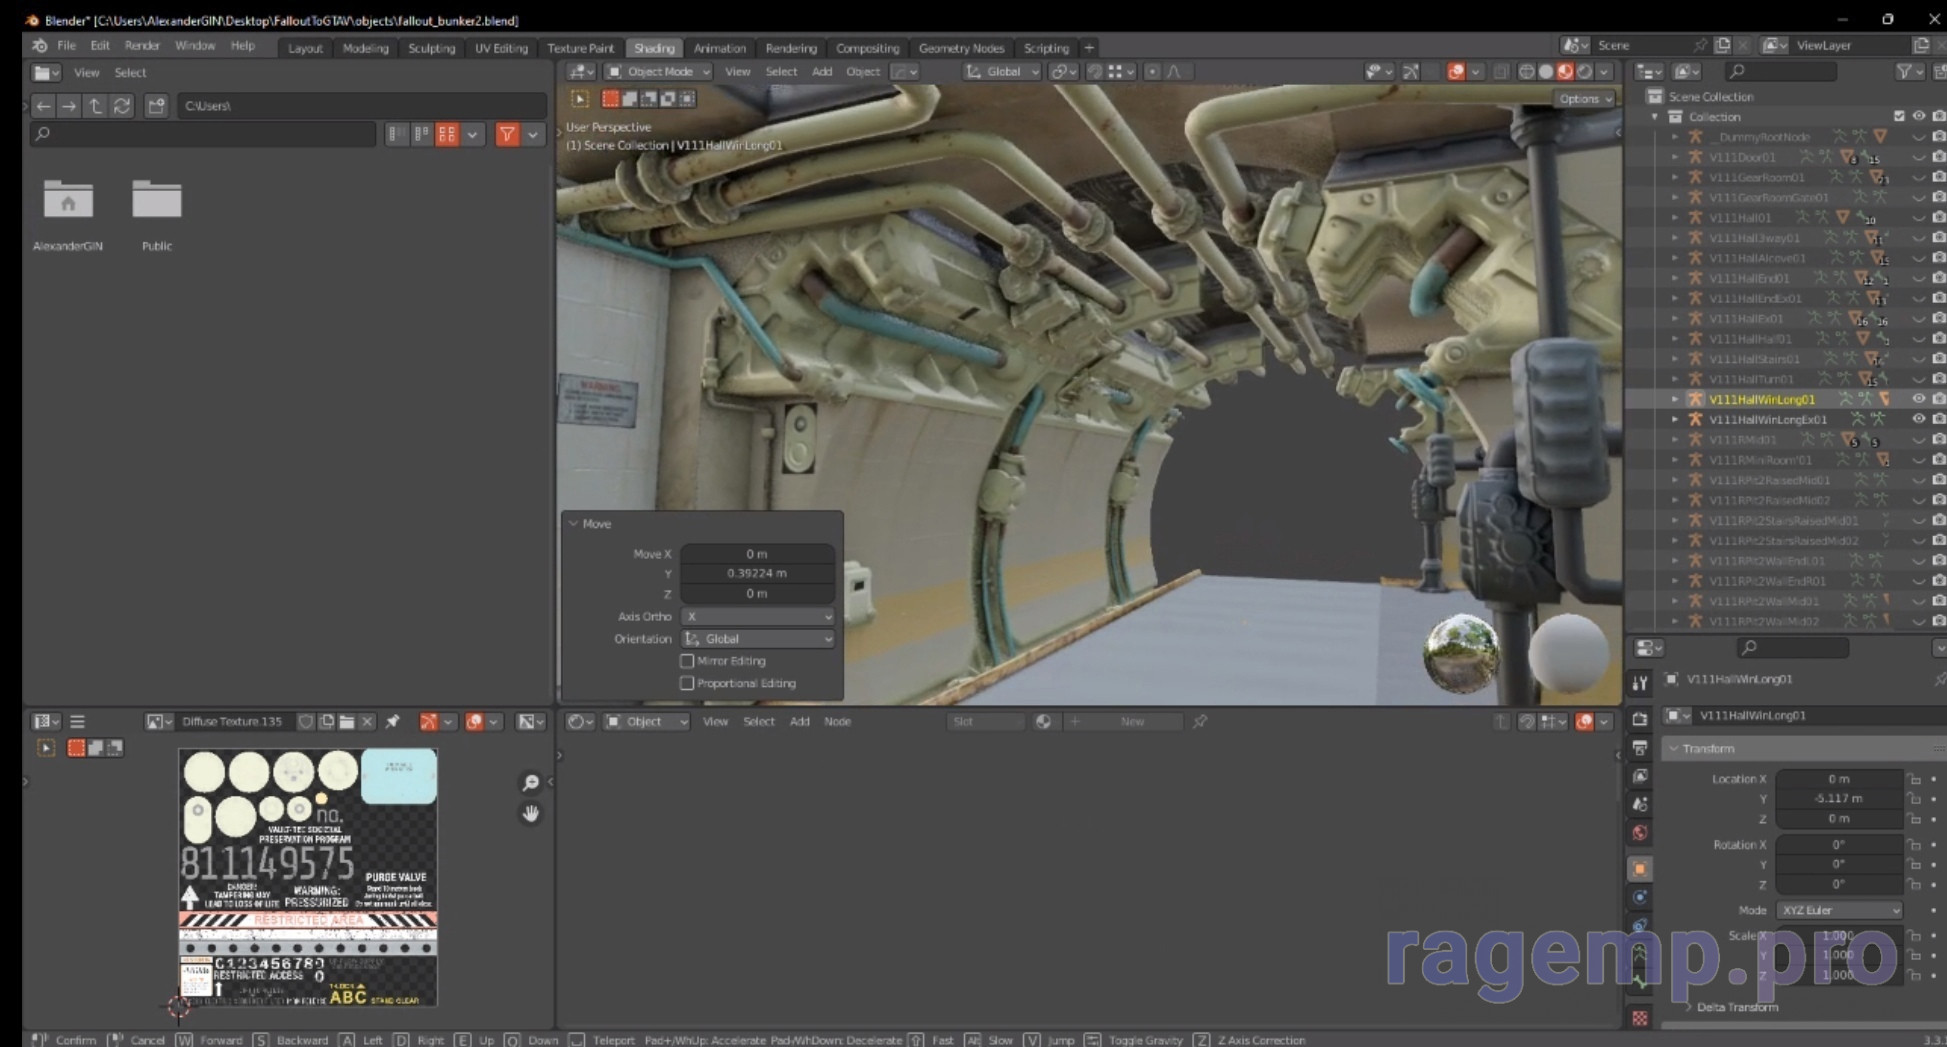Unlink Diffuse Texture 135 image
The height and width of the screenshot is (1047, 1947).
367,721
